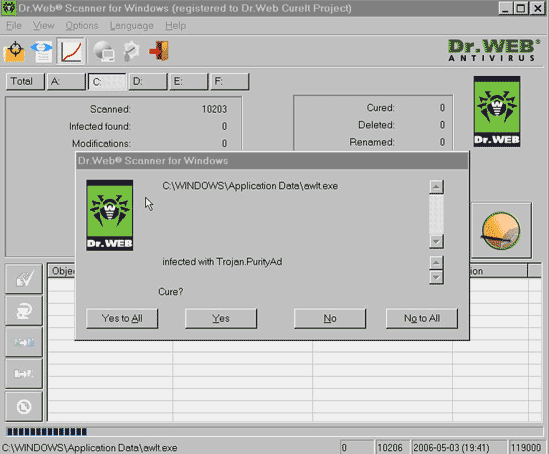This screenshot has height=454, width=549.
Task: Select the D: drive tab
Action: pos(148,82)
